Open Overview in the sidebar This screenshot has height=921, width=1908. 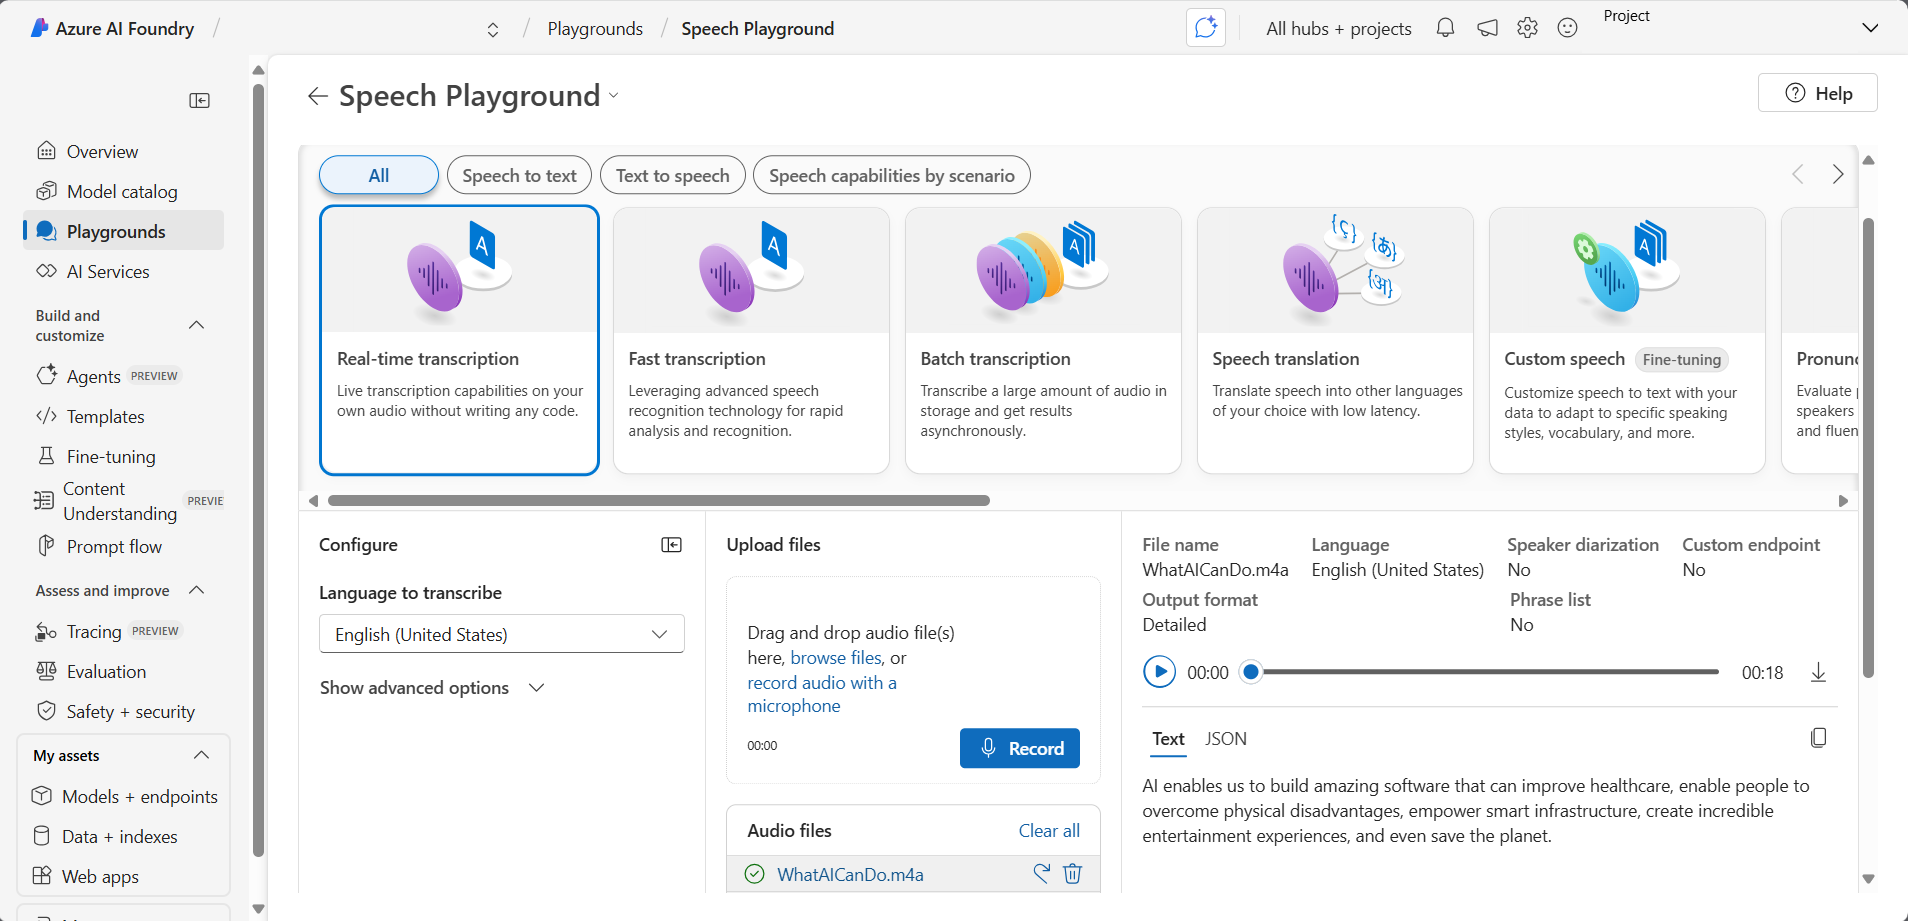[123, 151]
